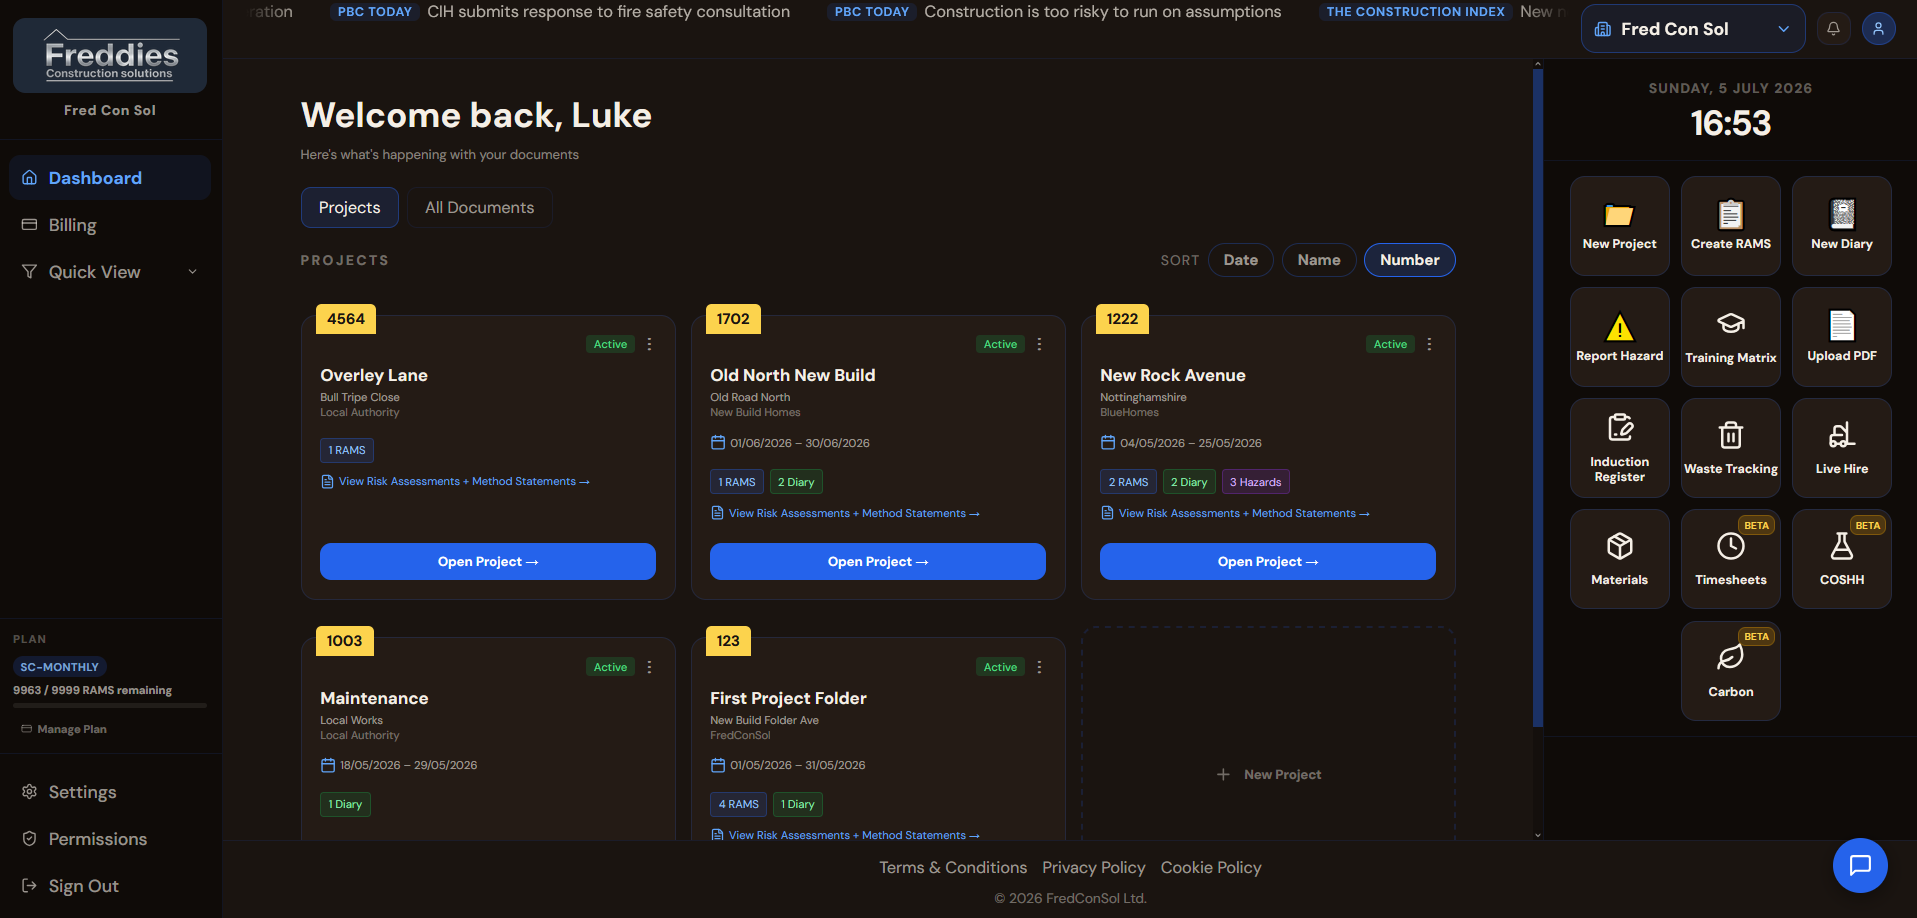The height and width of the screenshot is (918, 1917).
Task: Sort projects by Number
Action: click(1410, 260)
